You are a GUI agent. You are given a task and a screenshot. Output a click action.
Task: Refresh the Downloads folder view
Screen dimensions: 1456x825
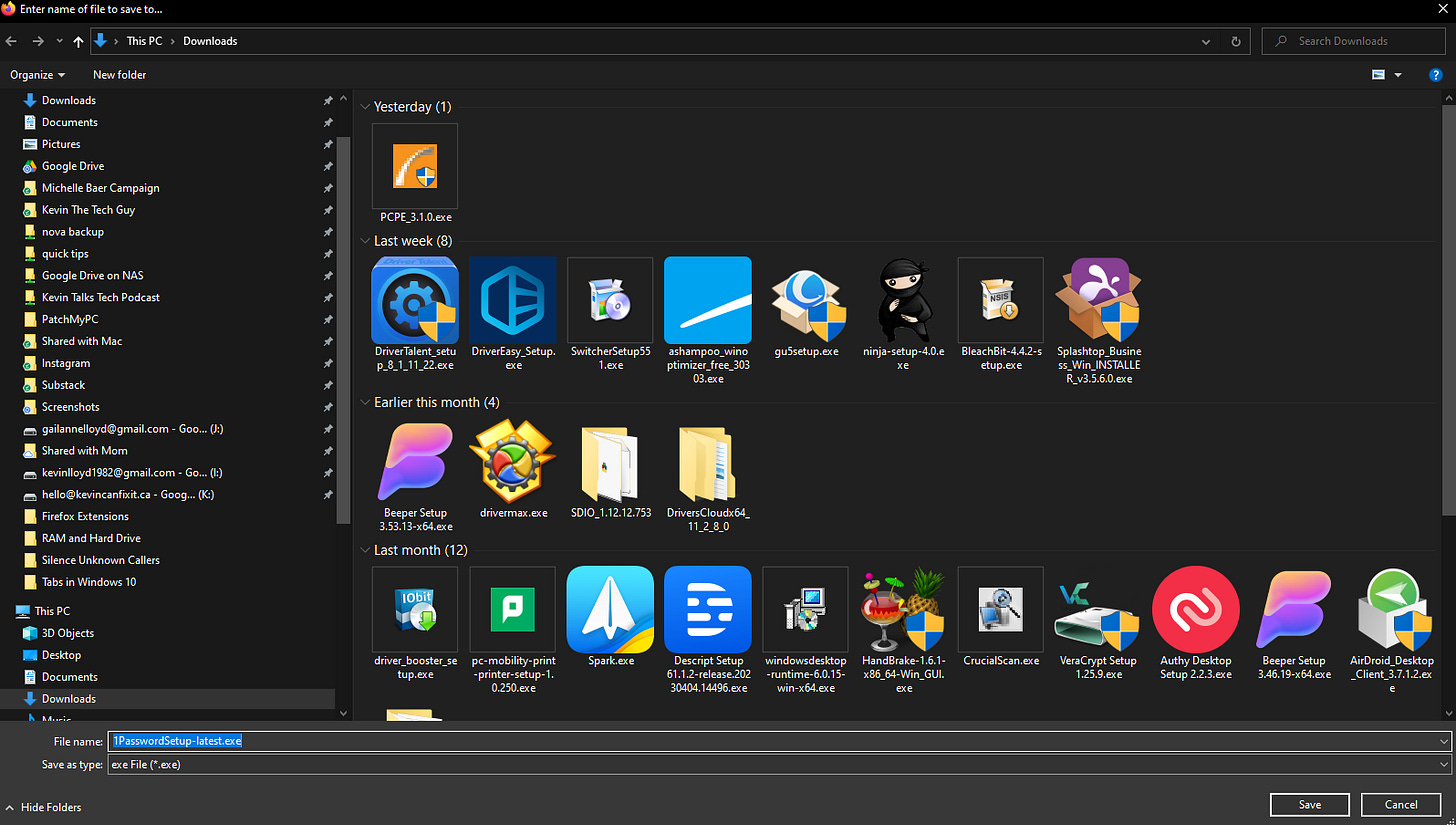click(1236, 41)
